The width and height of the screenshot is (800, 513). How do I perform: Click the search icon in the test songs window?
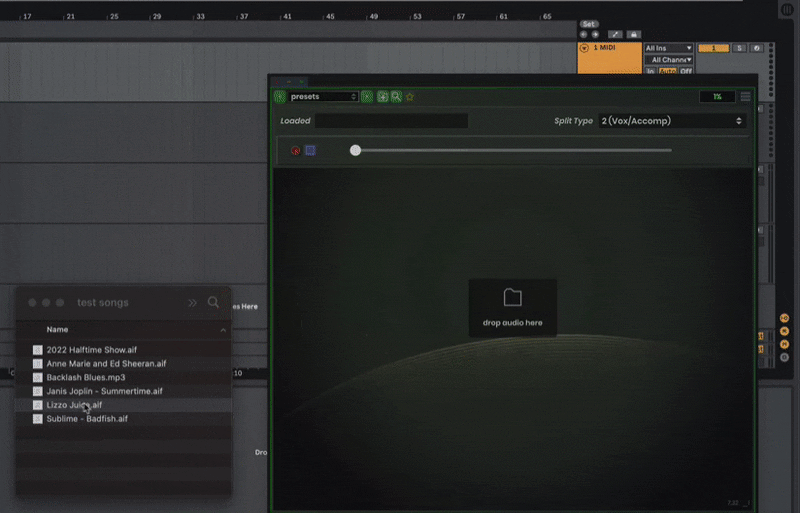coord(213,302)
